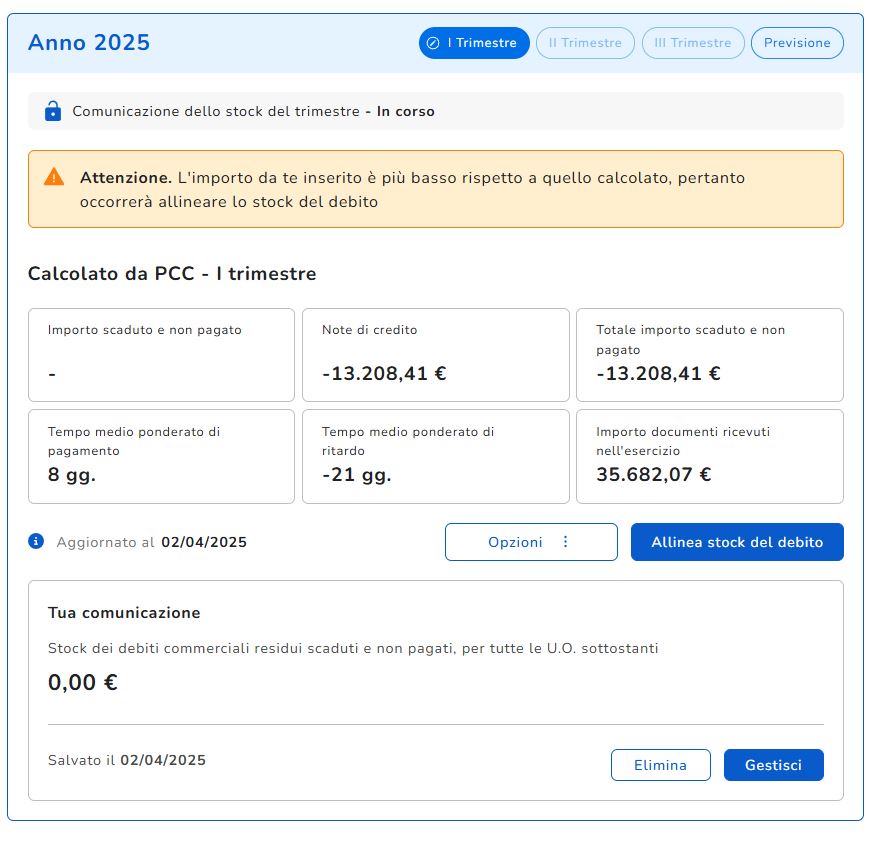Viewport: 882px width, 848px height.
Task: Click the blue lock icon
Action: click(x=53, y=111)
